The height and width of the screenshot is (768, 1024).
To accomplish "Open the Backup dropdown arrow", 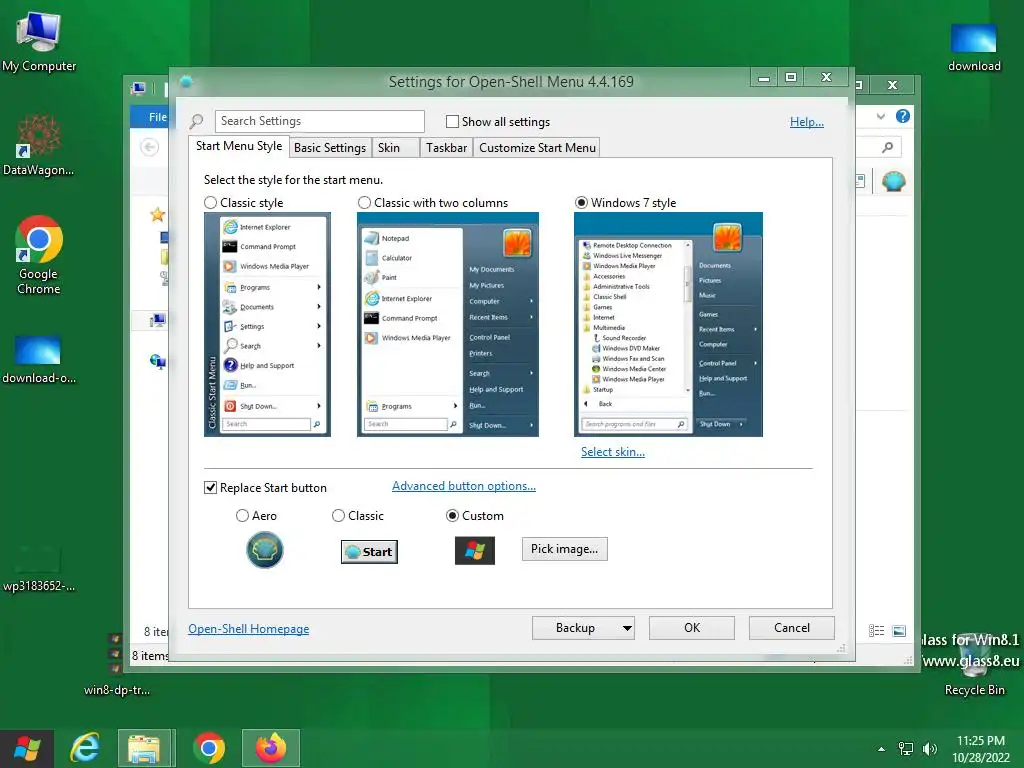I will [626, 628].
